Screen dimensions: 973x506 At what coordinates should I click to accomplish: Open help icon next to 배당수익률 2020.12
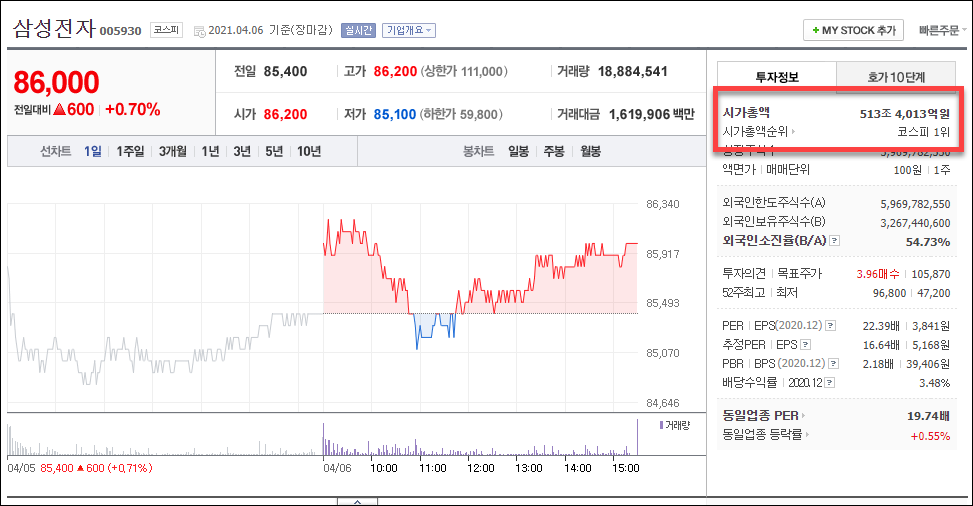(830, 382)
